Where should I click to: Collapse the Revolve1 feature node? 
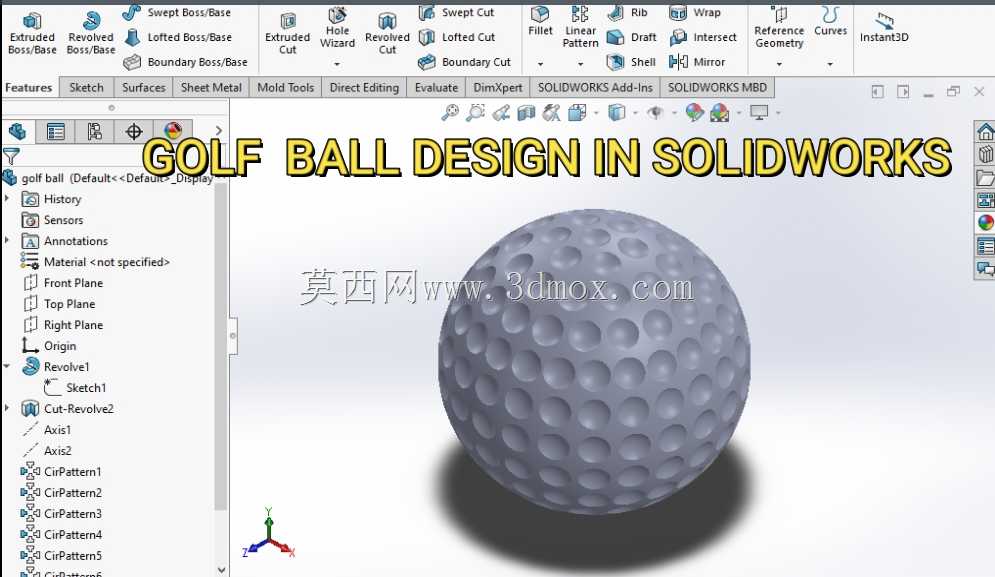point(7,366)
